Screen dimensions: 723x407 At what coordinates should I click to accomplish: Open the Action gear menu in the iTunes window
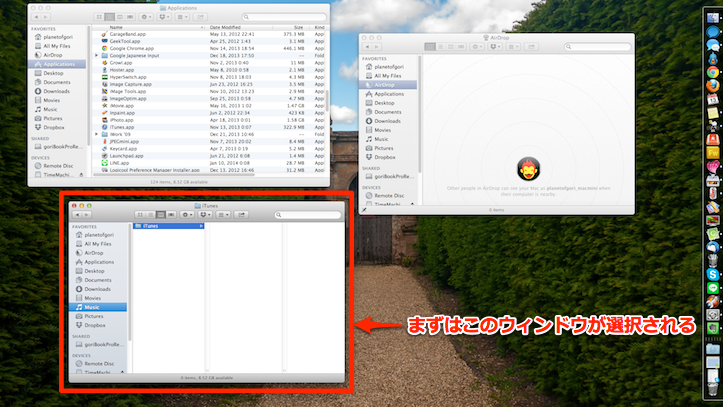coord(189,214)
